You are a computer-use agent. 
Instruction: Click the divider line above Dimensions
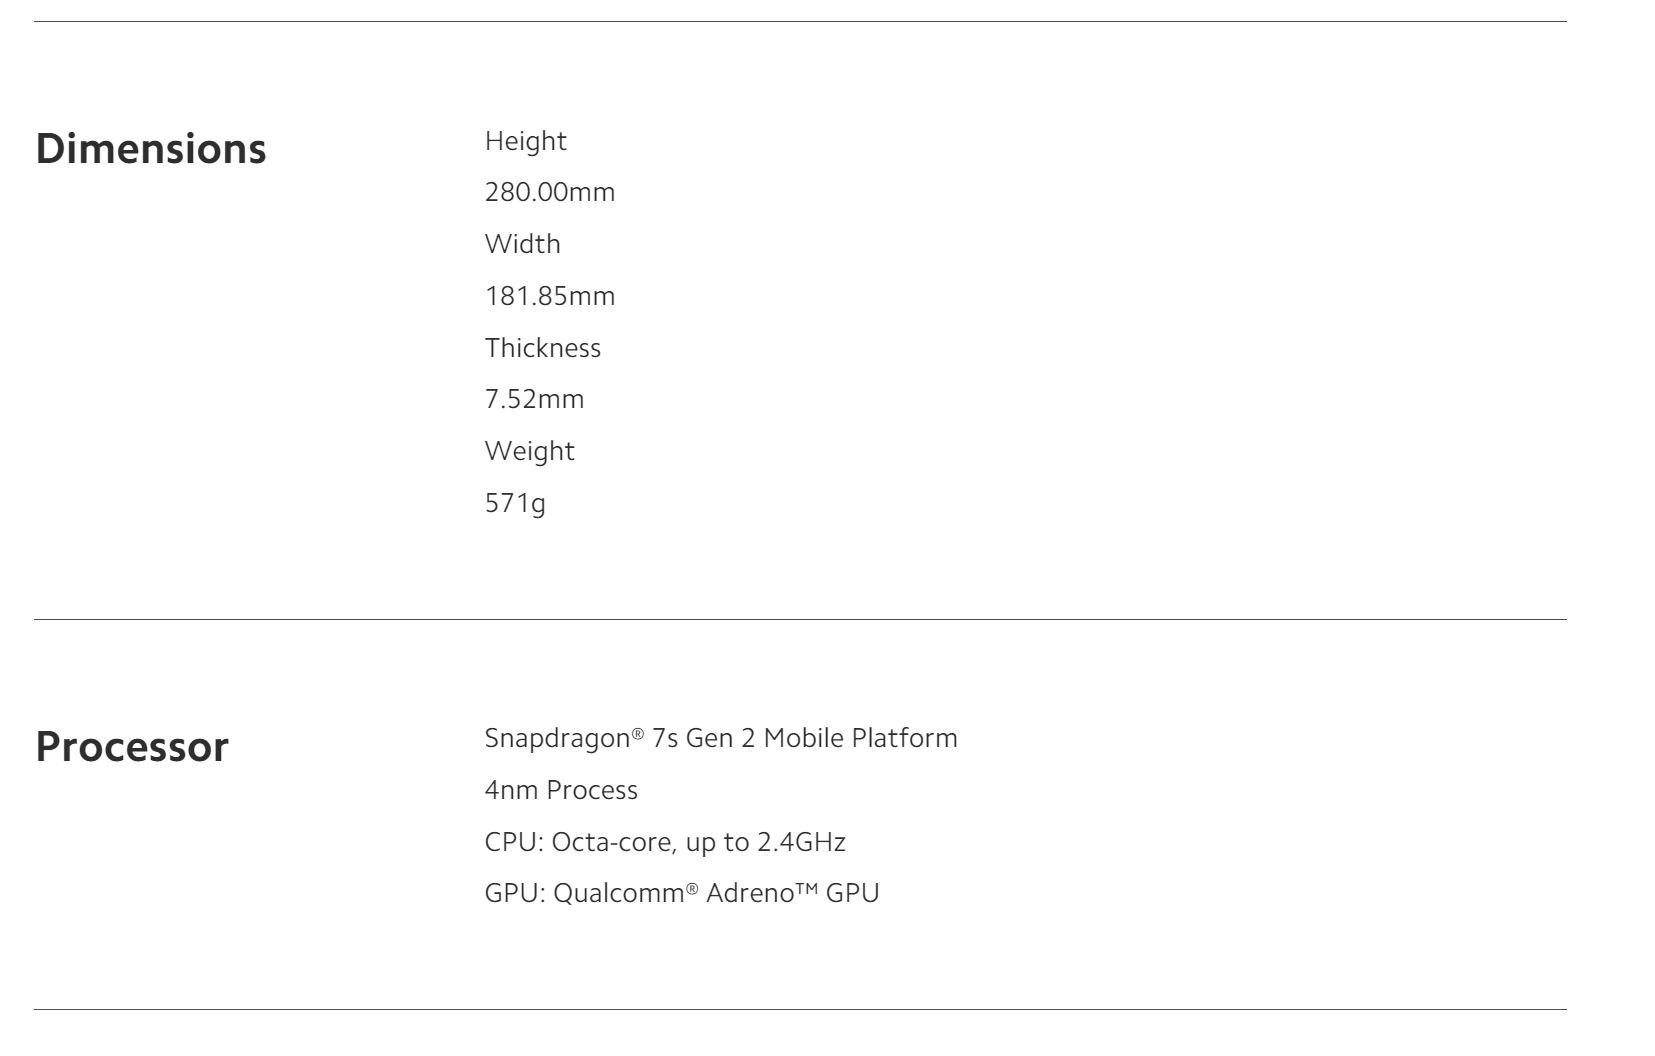pos(800,21)
